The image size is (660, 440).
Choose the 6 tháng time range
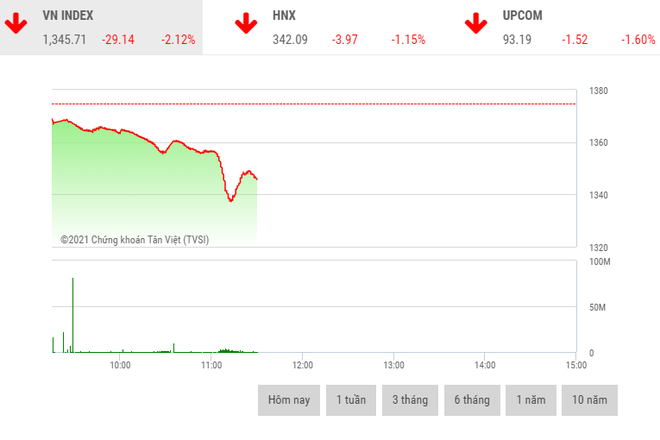[x=472, y=400]
